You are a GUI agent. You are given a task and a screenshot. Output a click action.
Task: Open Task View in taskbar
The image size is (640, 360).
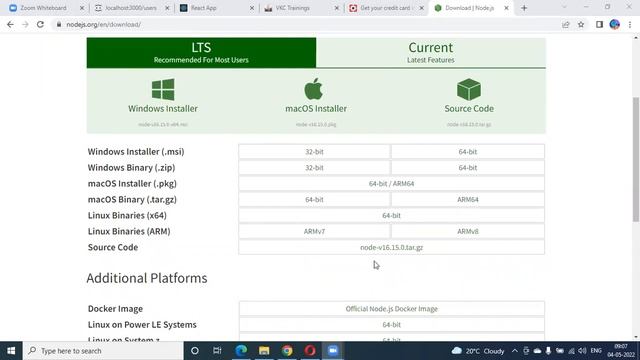click(217, 351)
